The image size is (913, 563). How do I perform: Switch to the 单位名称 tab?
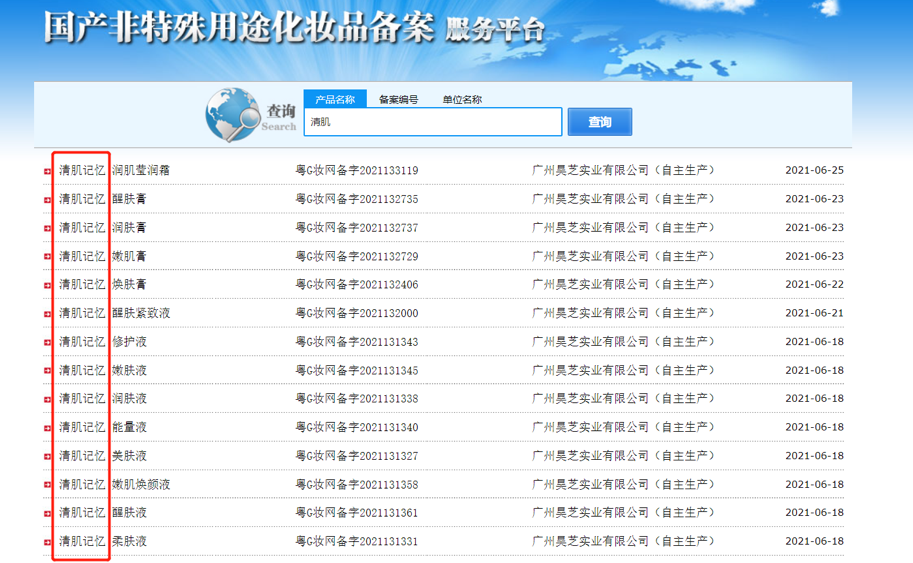(x=462, y=100)
